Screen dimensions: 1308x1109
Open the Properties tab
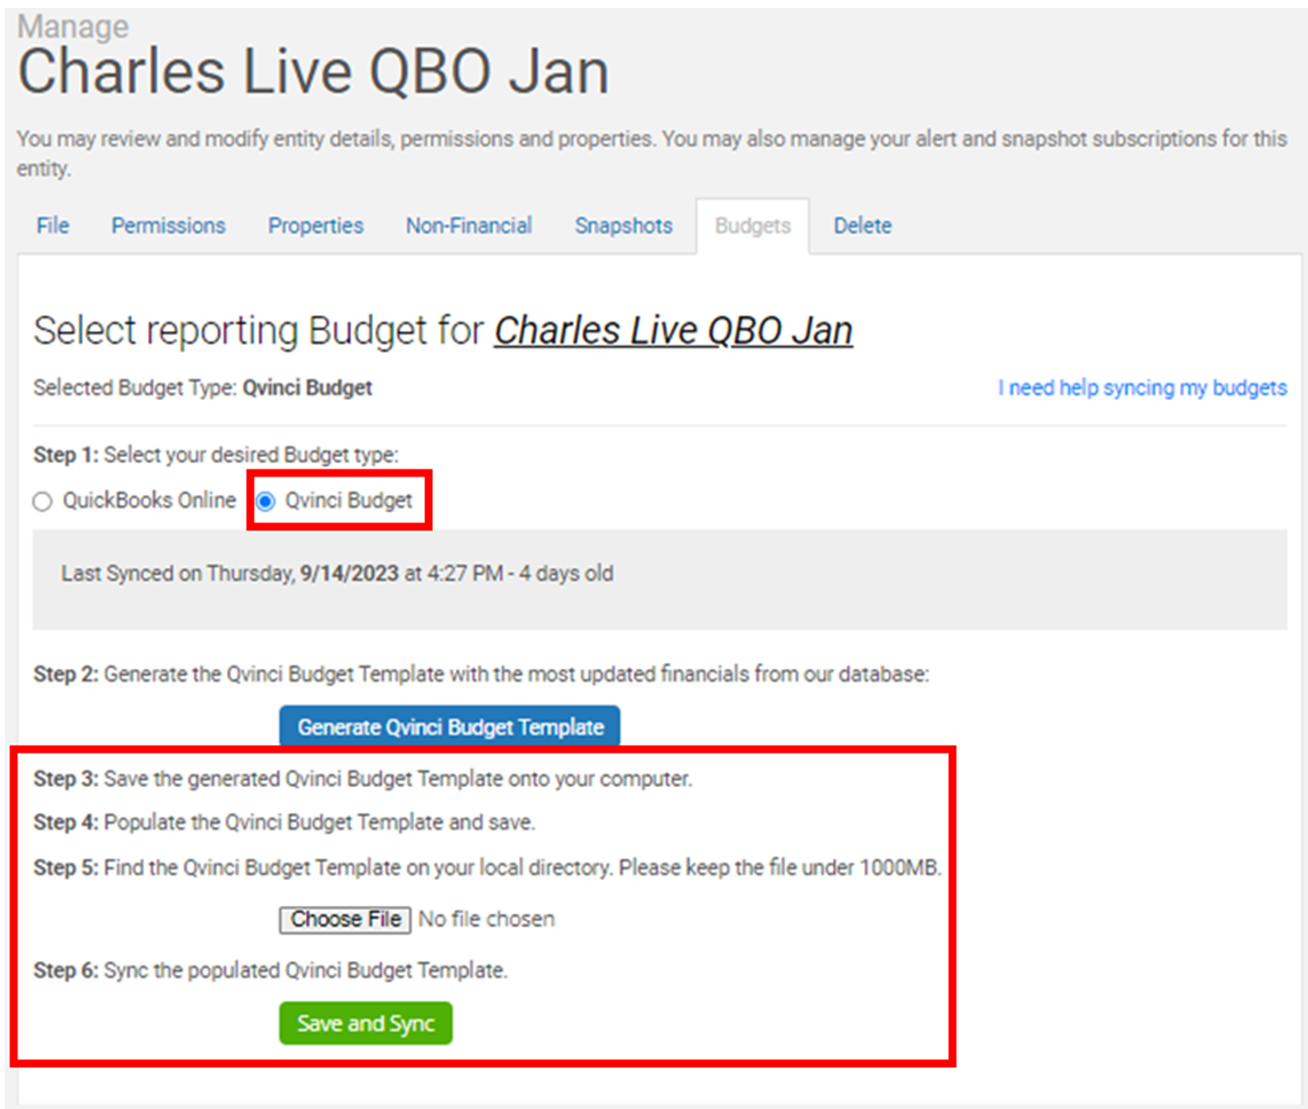(315, 226)
